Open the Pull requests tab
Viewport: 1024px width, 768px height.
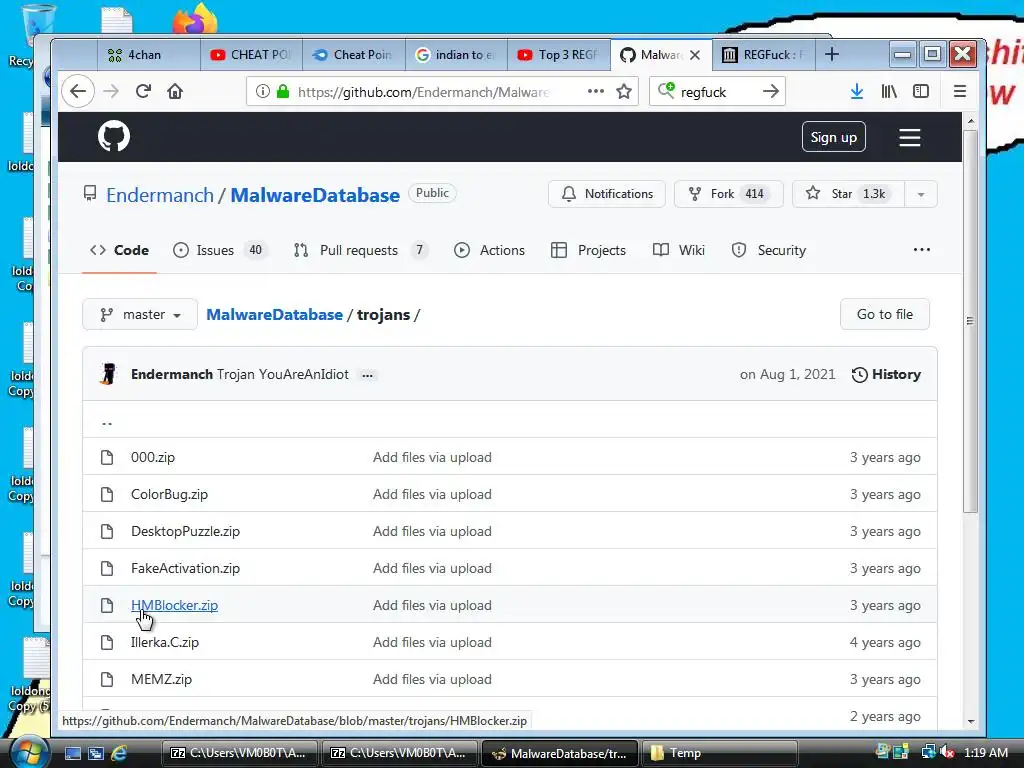pos(360,250)
